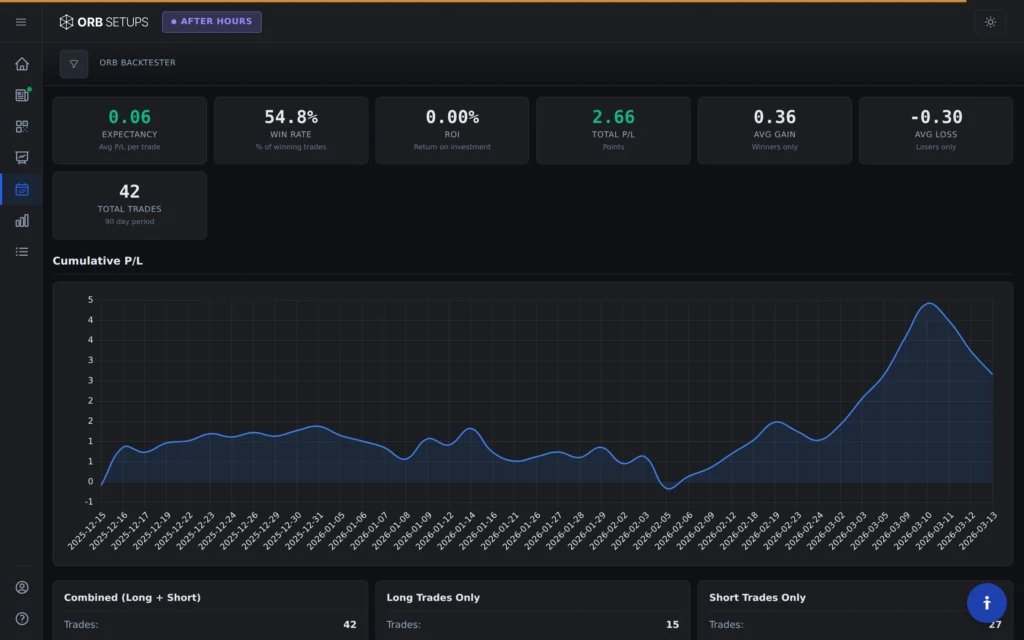Select the Avg Loss -0.30 card
1024x640 pixels.
coord(936,130)
